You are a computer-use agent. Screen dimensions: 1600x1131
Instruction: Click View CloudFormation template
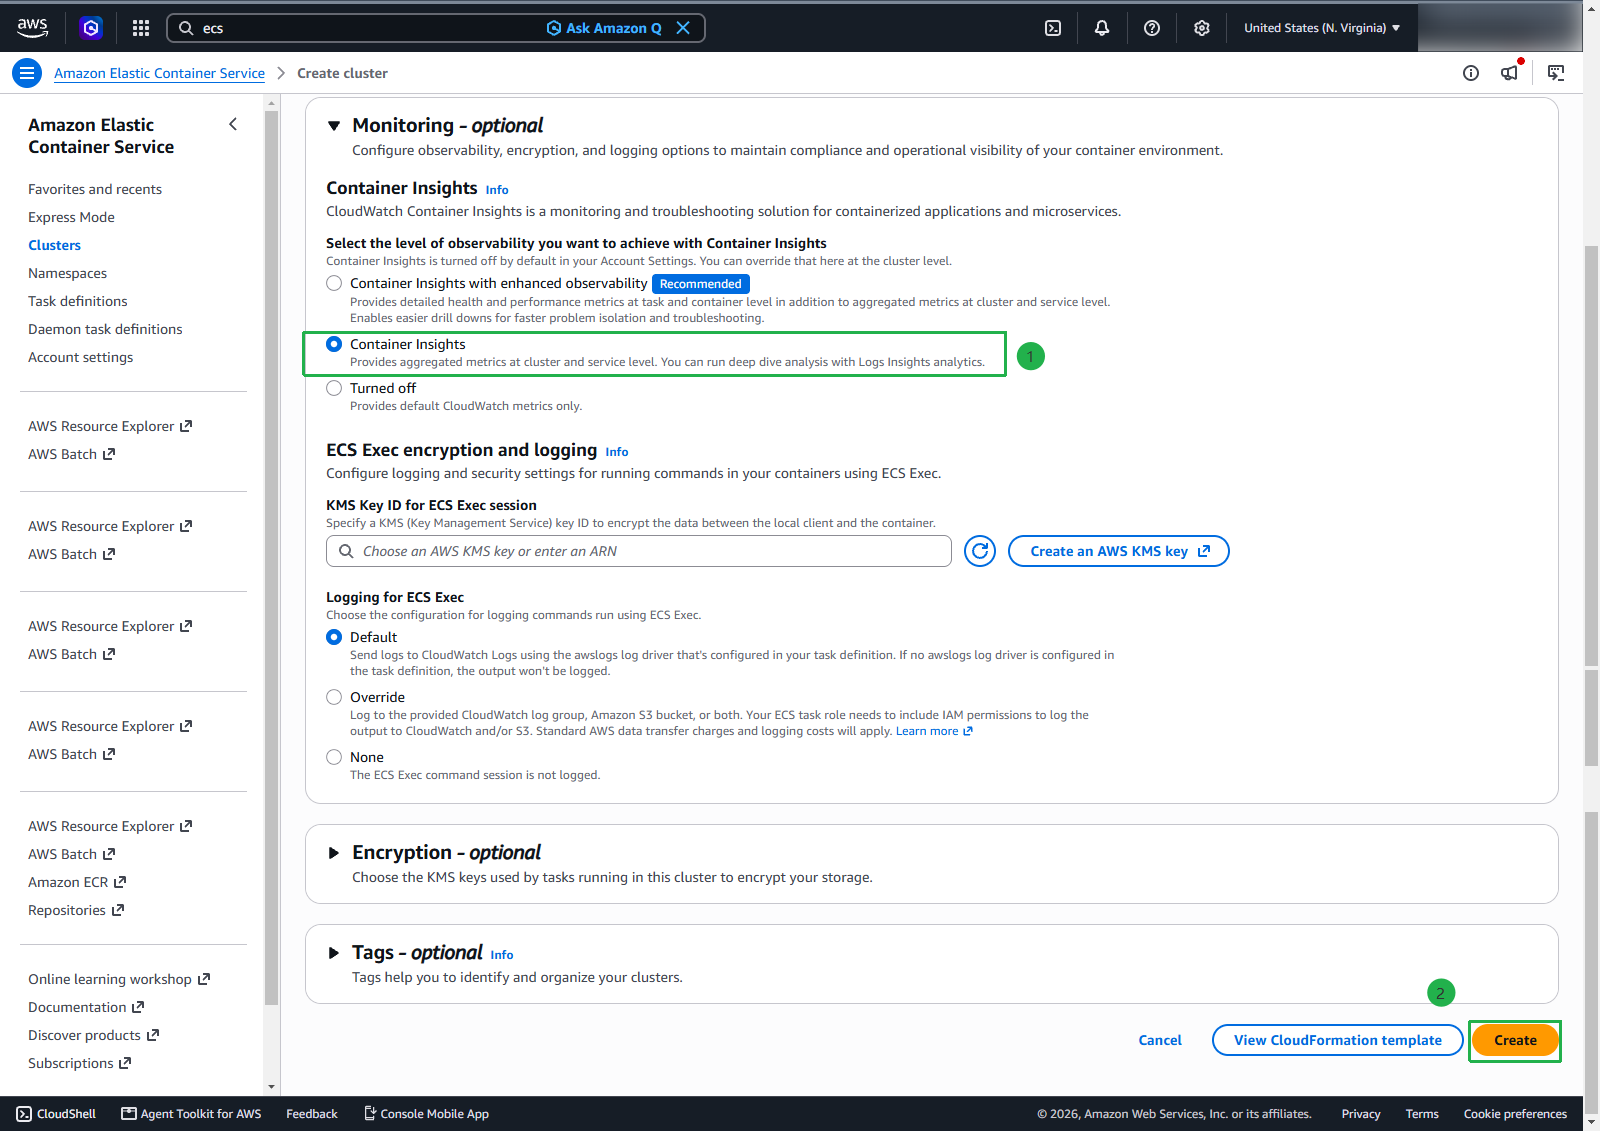point(1338,1040)
